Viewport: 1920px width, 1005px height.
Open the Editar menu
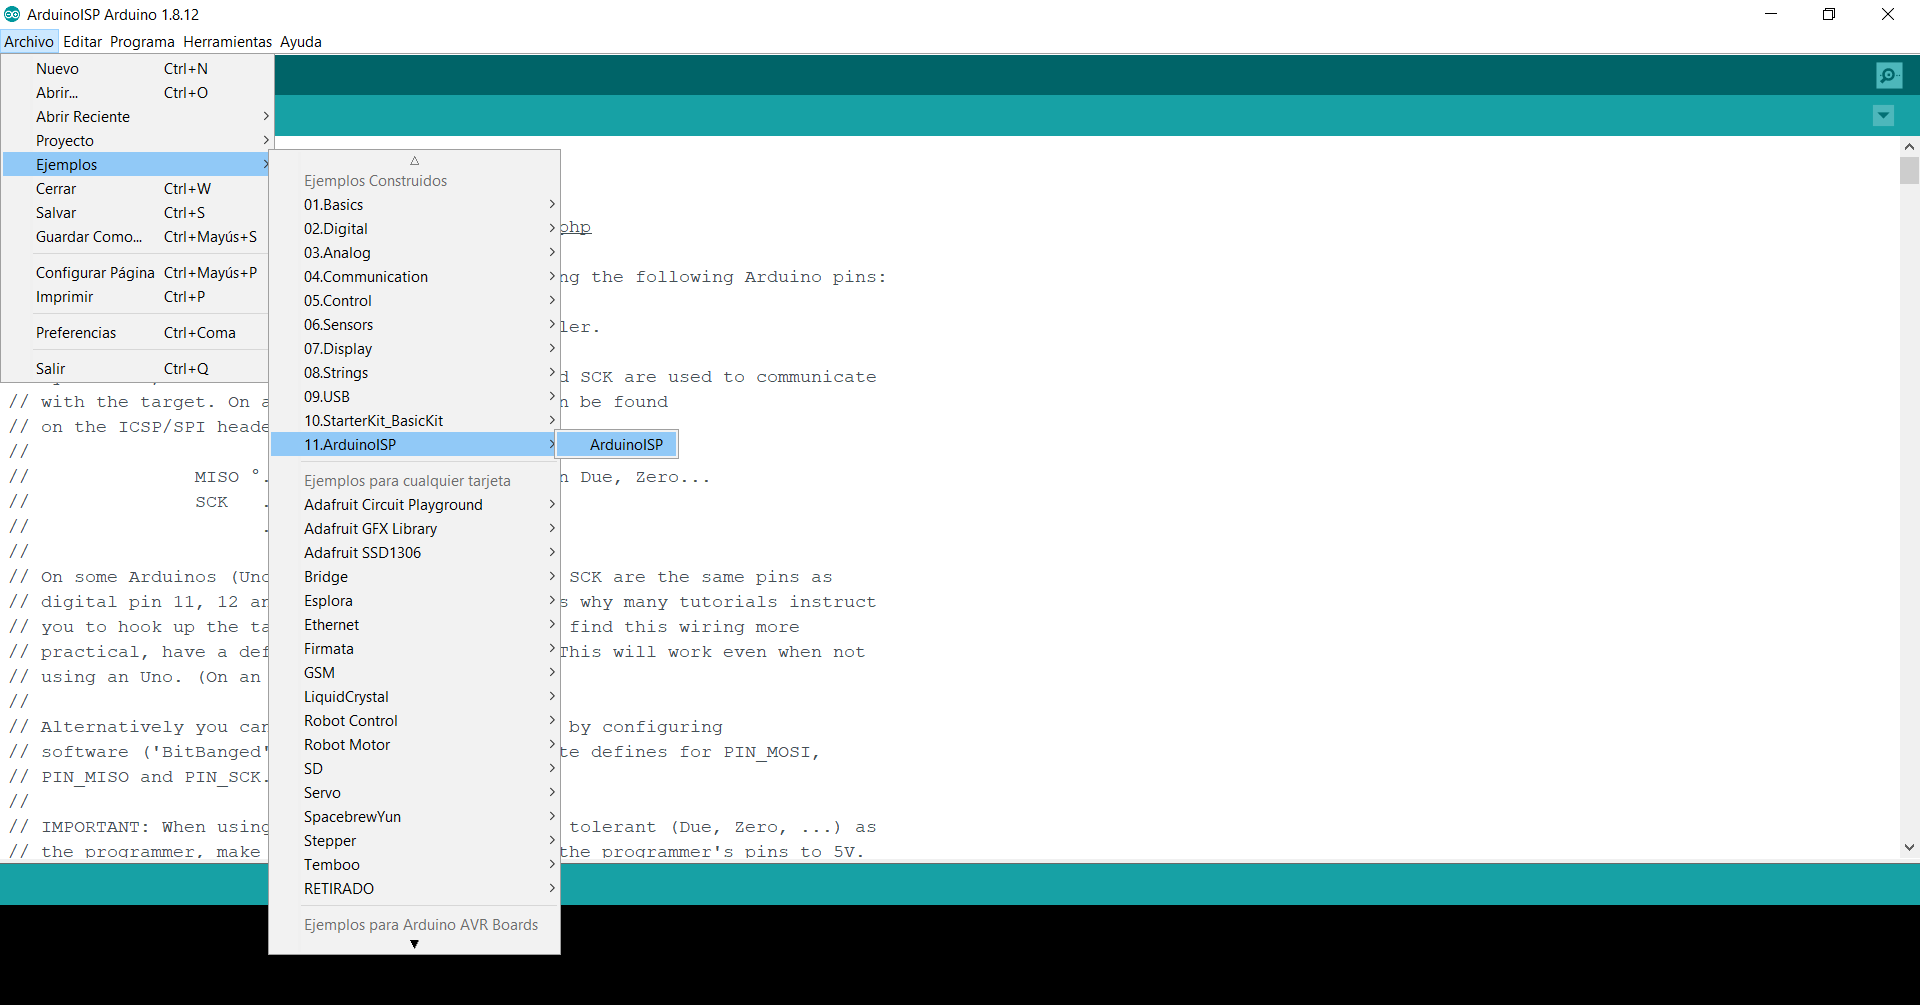pyautogui.click(x=82, y=41)
